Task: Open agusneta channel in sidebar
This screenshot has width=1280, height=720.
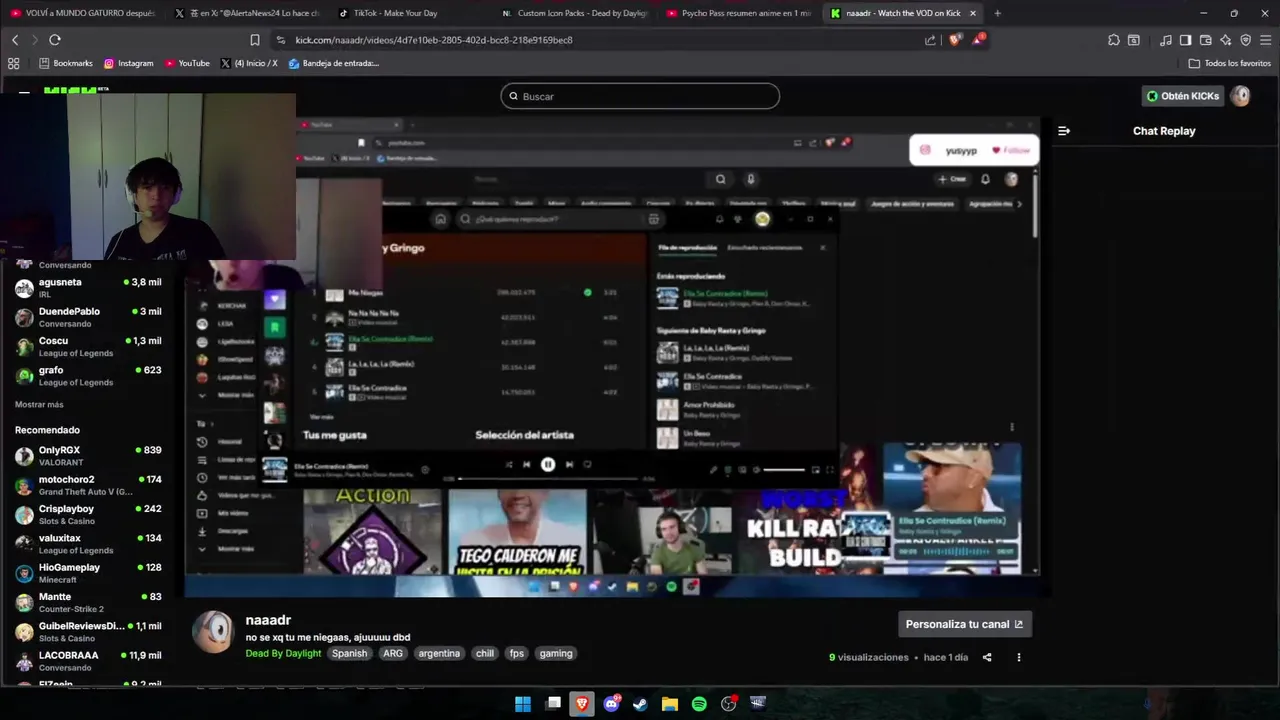Action: [88, 288]
